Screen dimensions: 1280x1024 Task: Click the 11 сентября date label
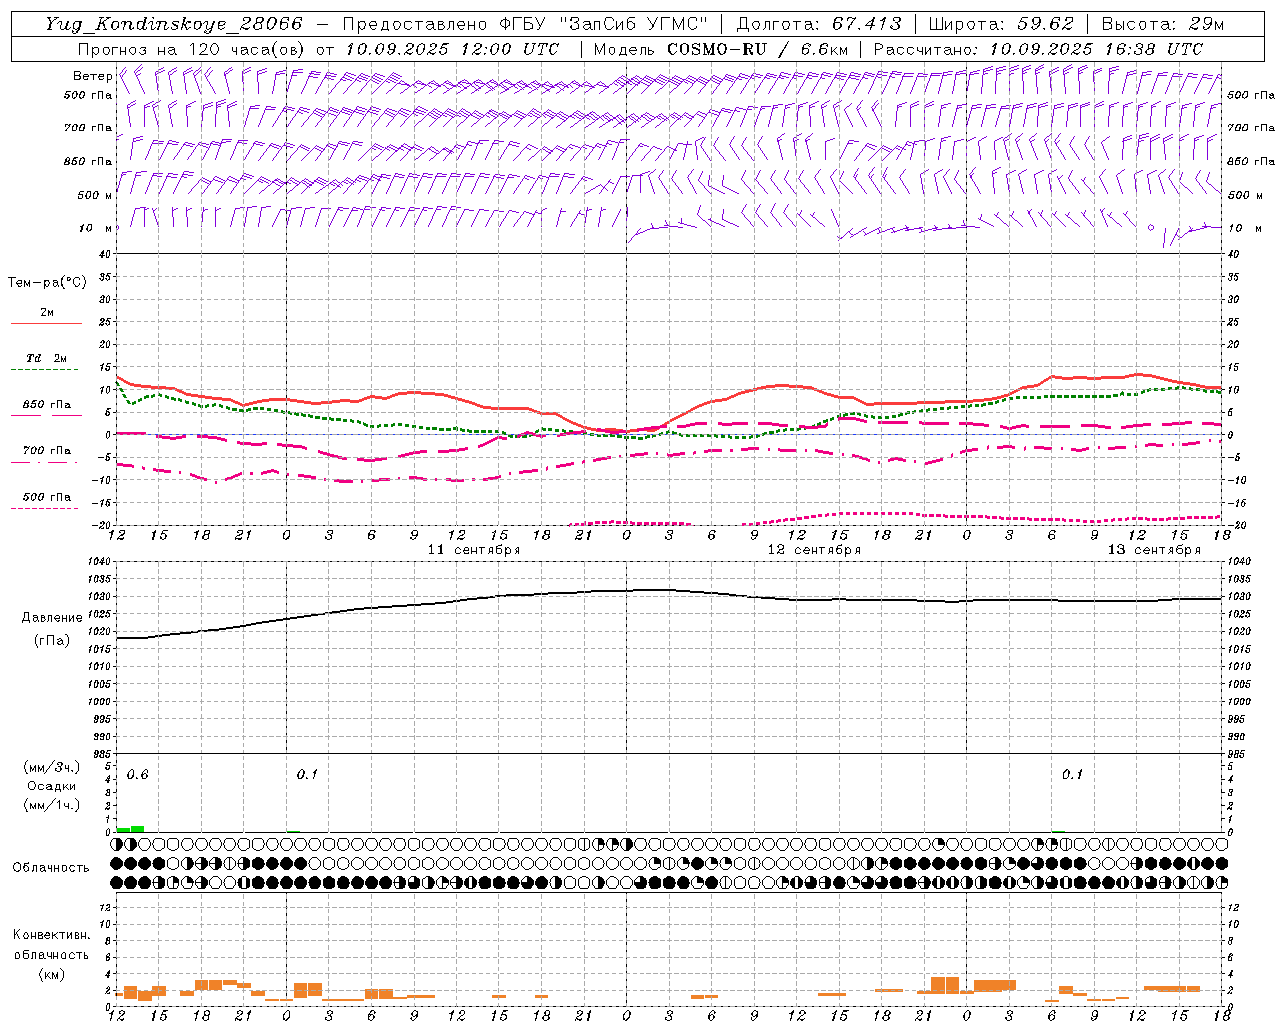474,550
